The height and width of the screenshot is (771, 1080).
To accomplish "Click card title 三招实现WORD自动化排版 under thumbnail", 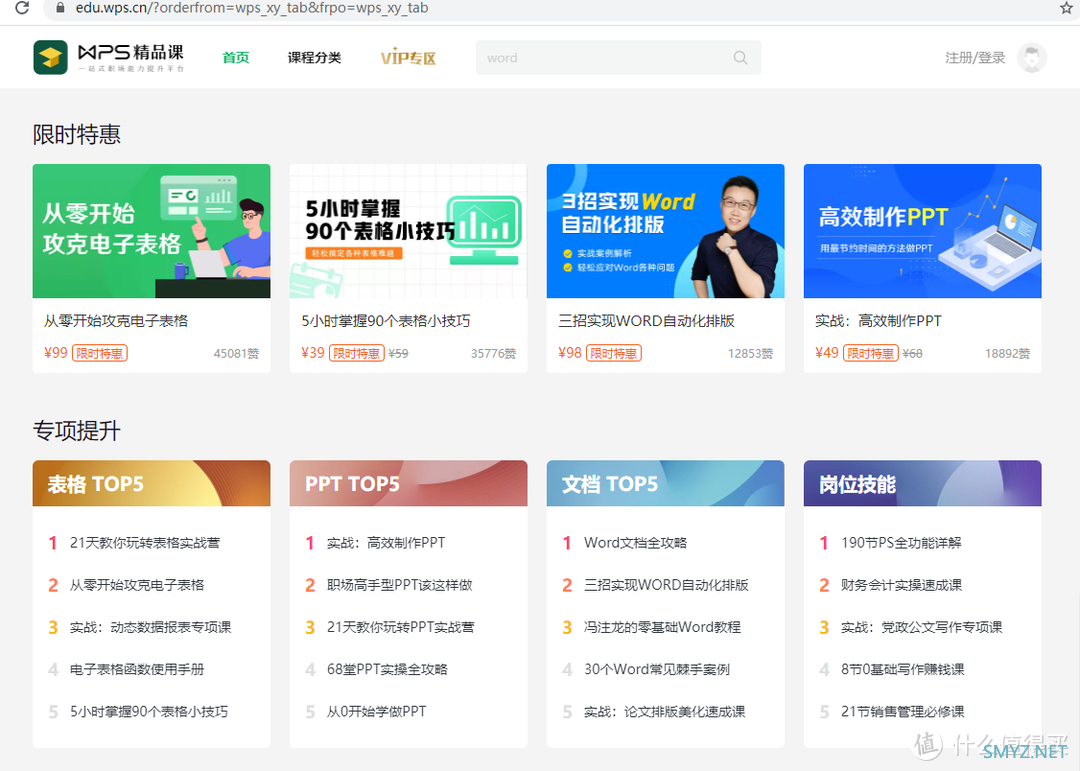I will (646, 321).
